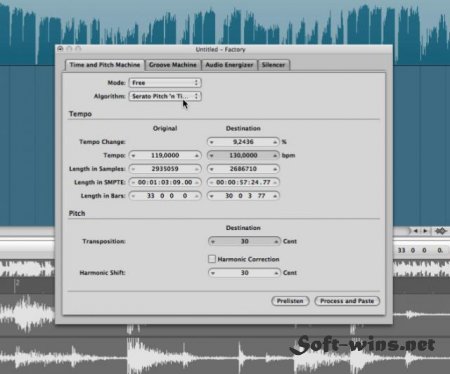Click destination Length in SMPTE field
Screen dimensions: 450x374
click(243, 182)
